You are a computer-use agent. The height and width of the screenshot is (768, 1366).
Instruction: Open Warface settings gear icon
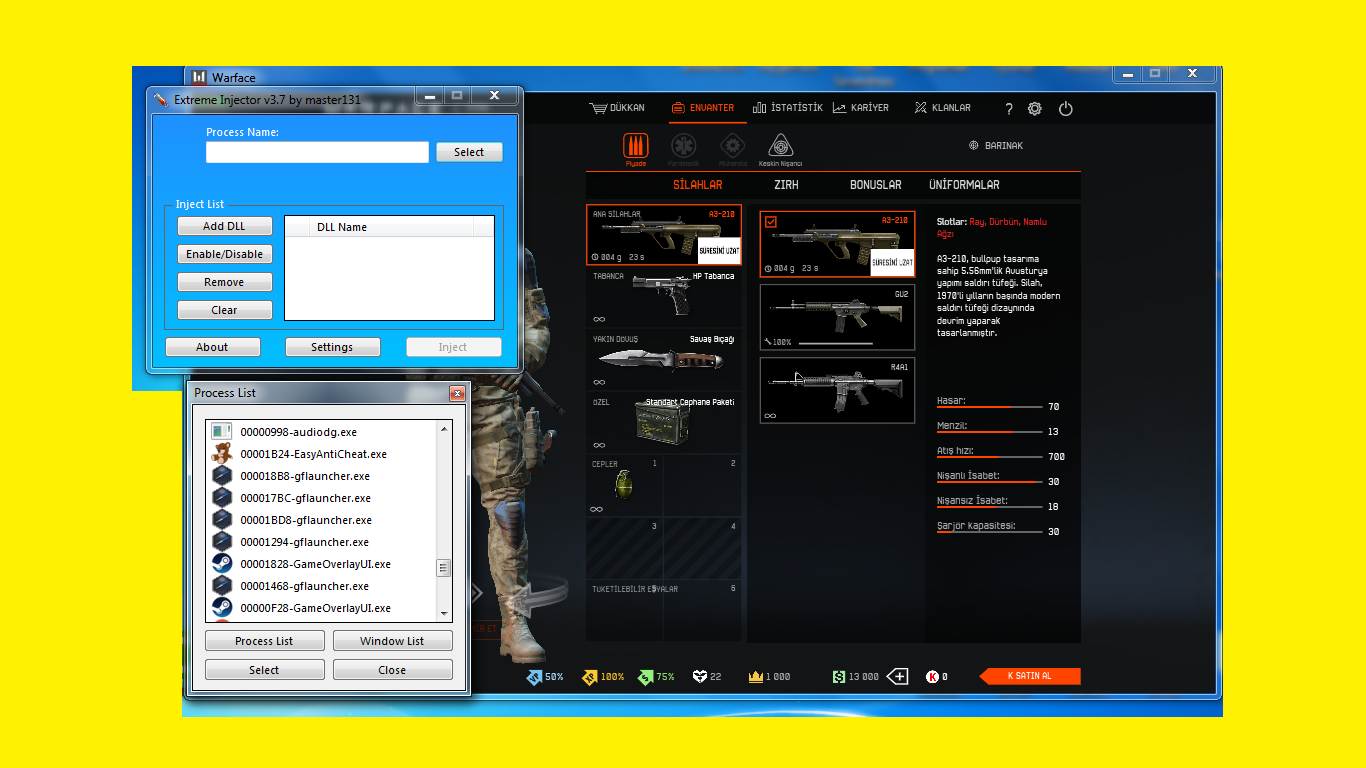(1035, 109)
